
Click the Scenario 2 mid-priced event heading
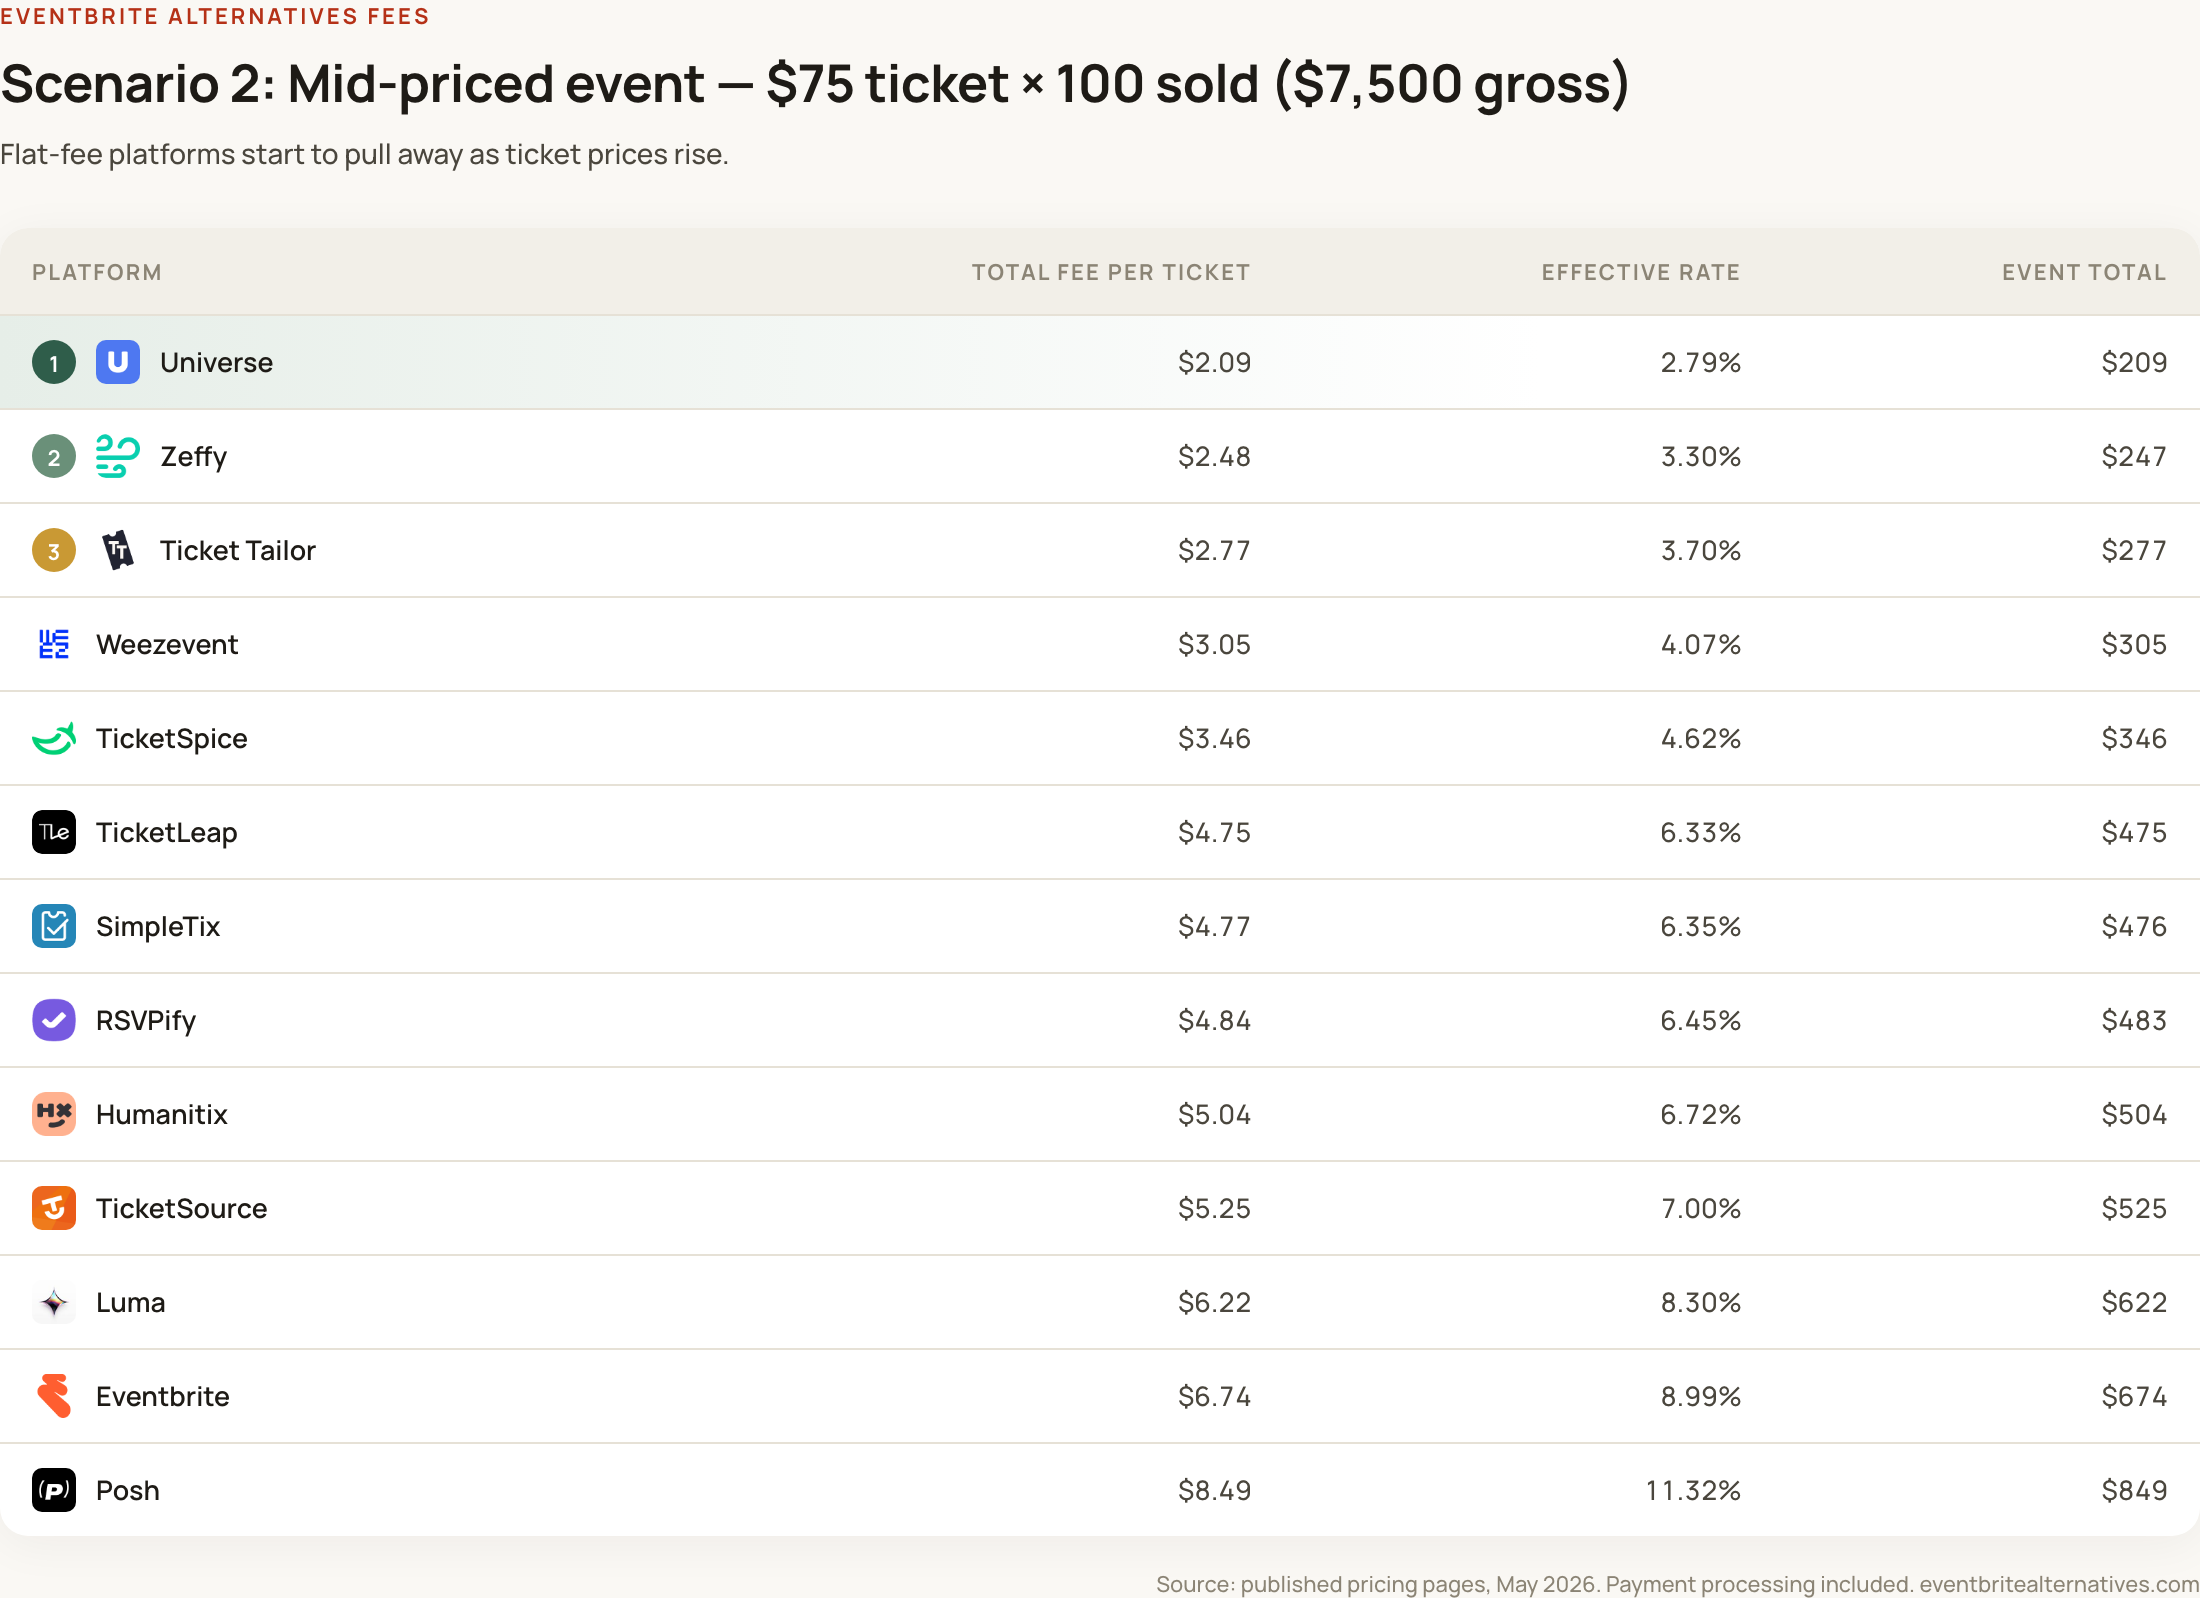(x=815, y=84)
